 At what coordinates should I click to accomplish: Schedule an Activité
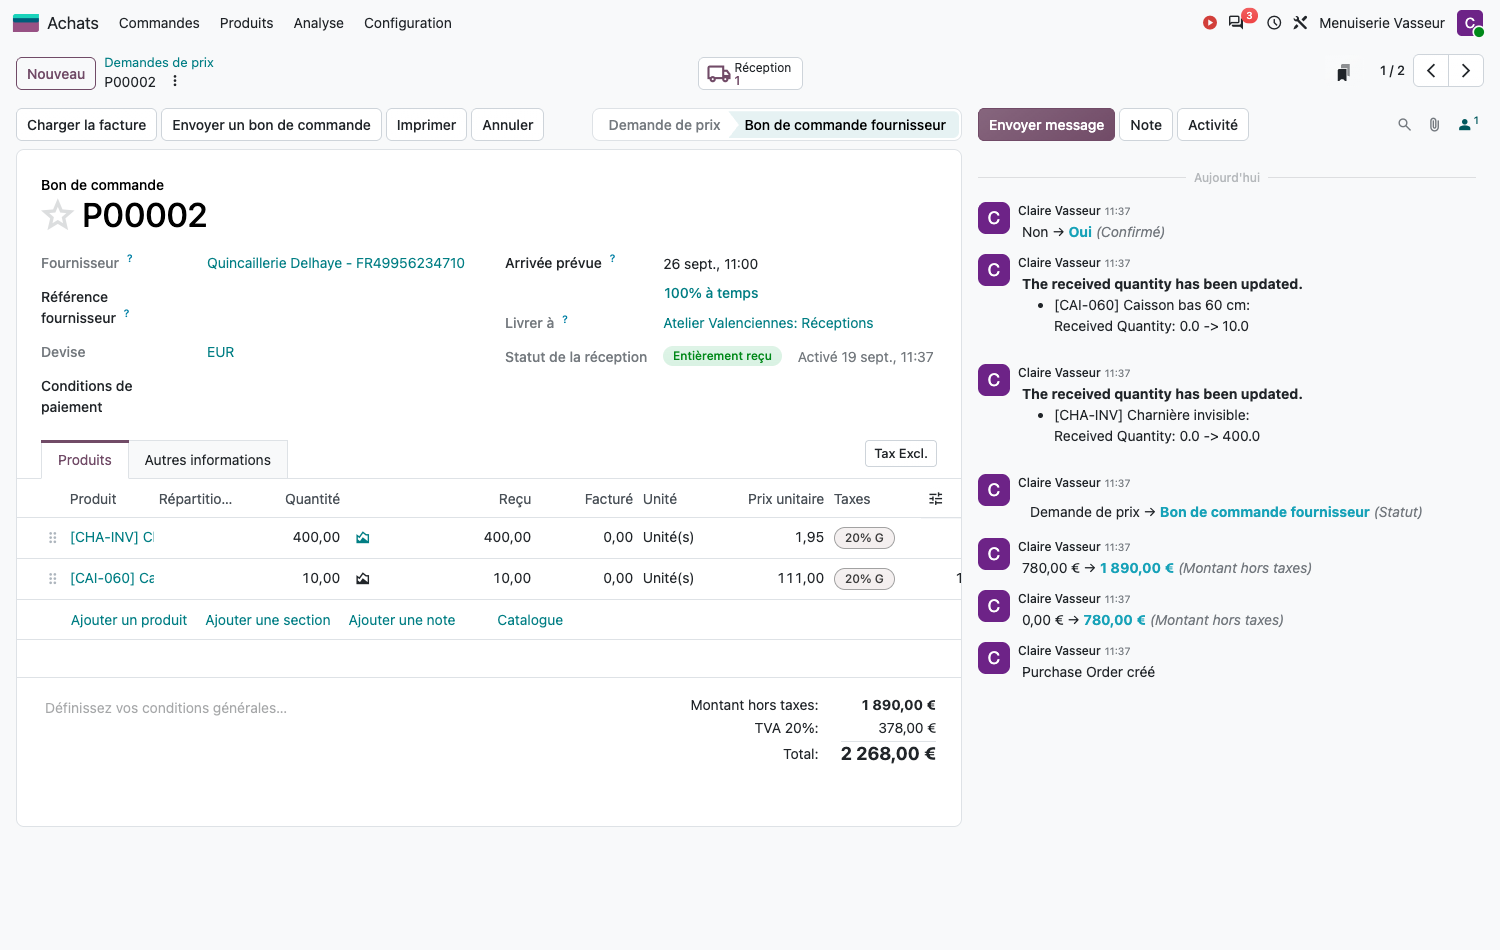[x=1213, y=125]
